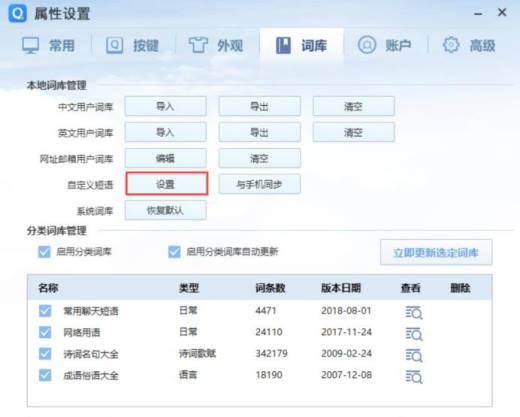
Task: Toggle 启用分类词库自动更新 checkbox
Action: 174,252
